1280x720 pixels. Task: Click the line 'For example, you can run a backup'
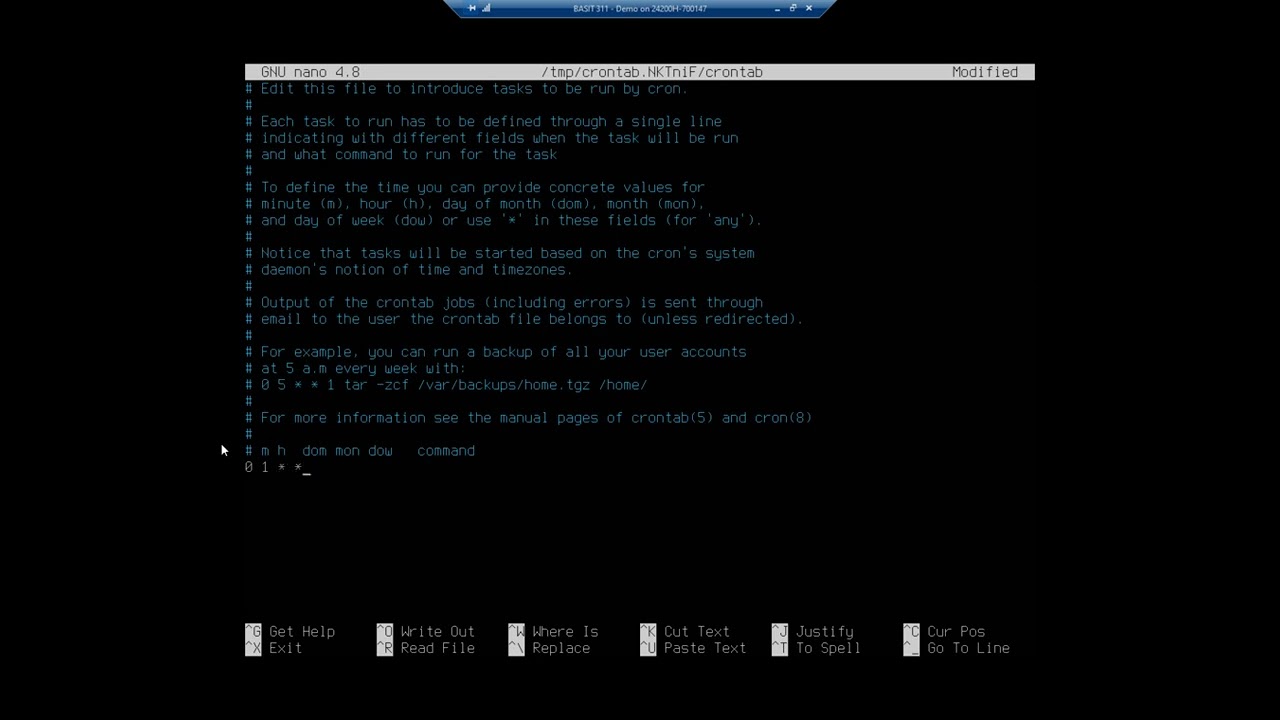[496, 352]
